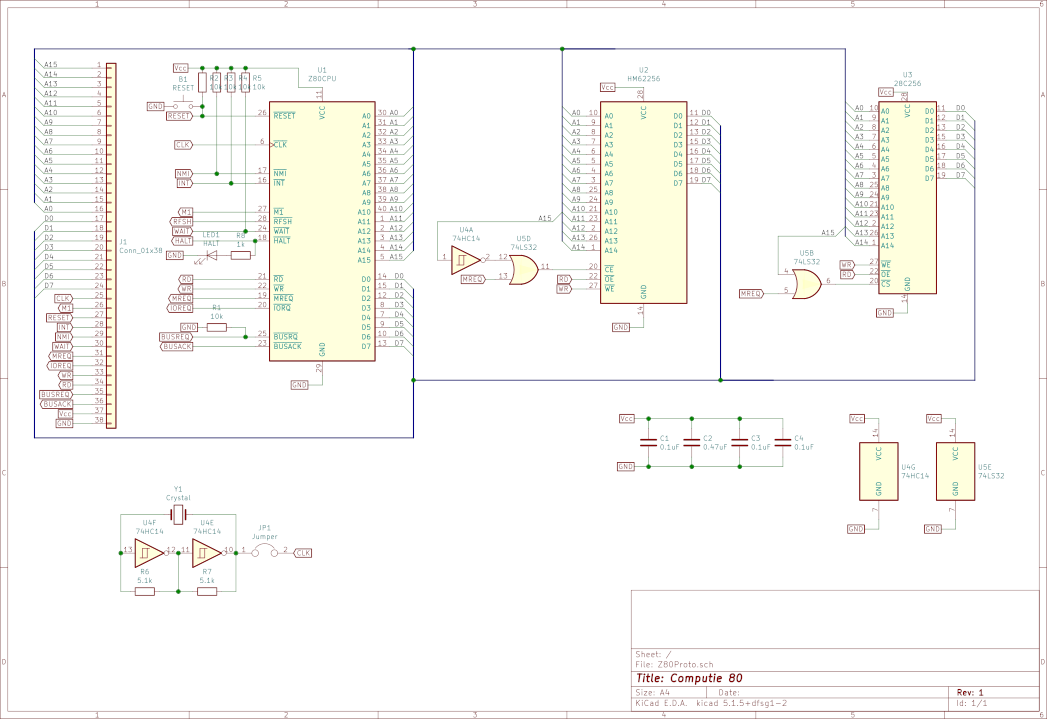
Task: Click the BUSACK label left of U1
Action: pos(176,346)
